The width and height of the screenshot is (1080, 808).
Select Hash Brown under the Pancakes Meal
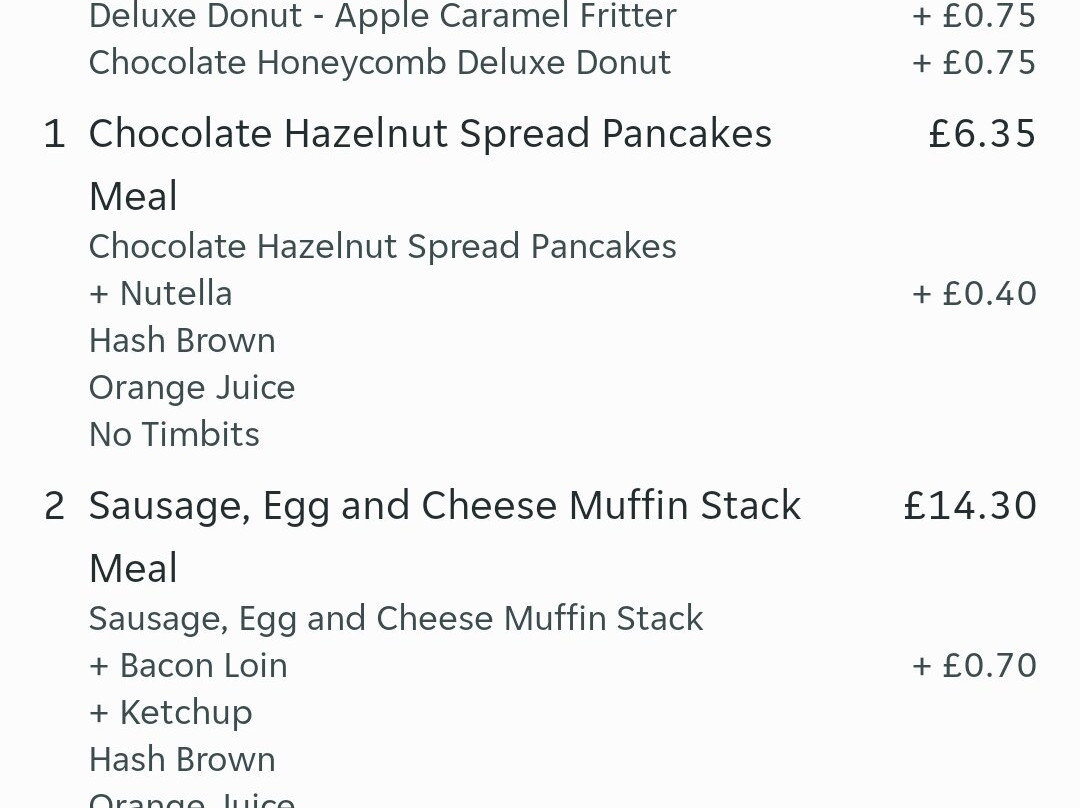tap(182, 340)
